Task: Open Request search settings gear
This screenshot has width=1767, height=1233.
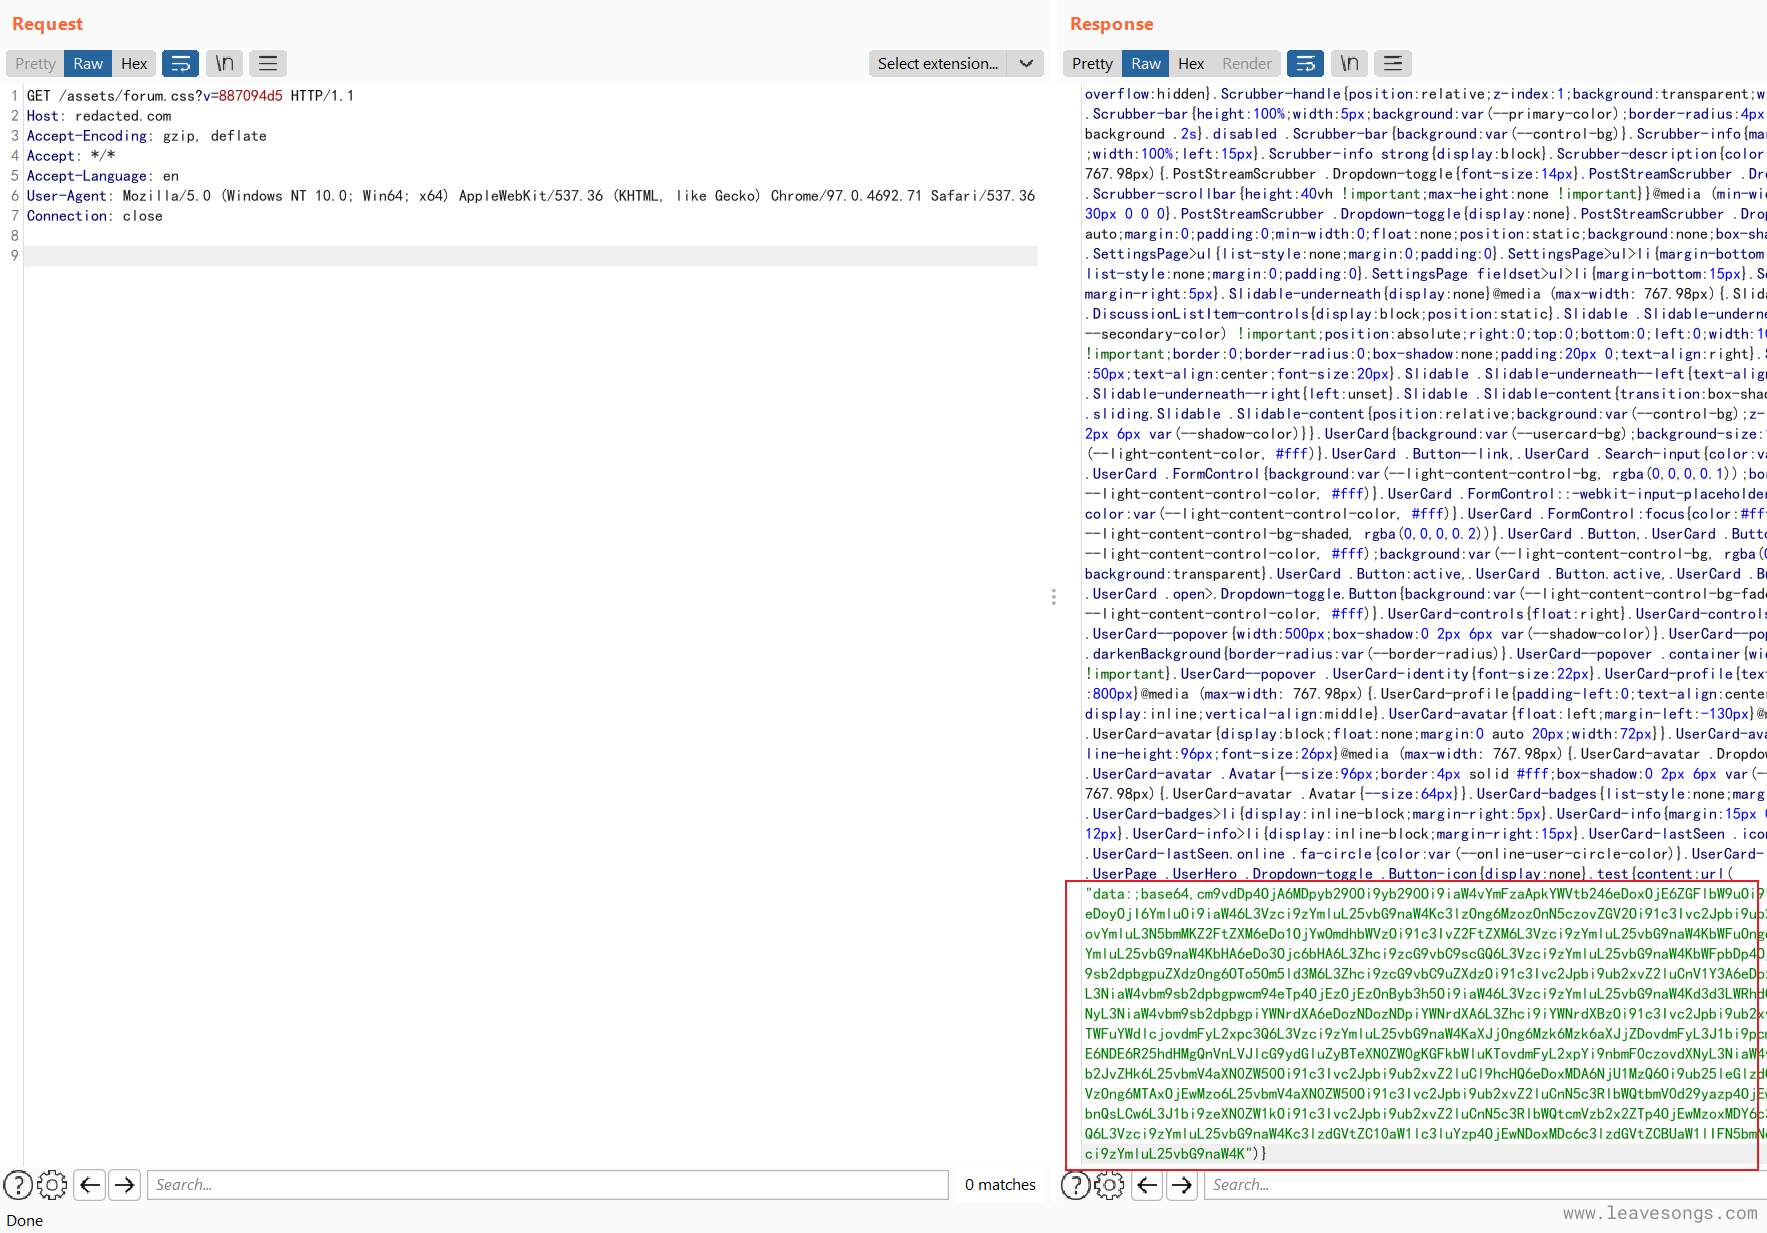Action: coord(52,1185)
